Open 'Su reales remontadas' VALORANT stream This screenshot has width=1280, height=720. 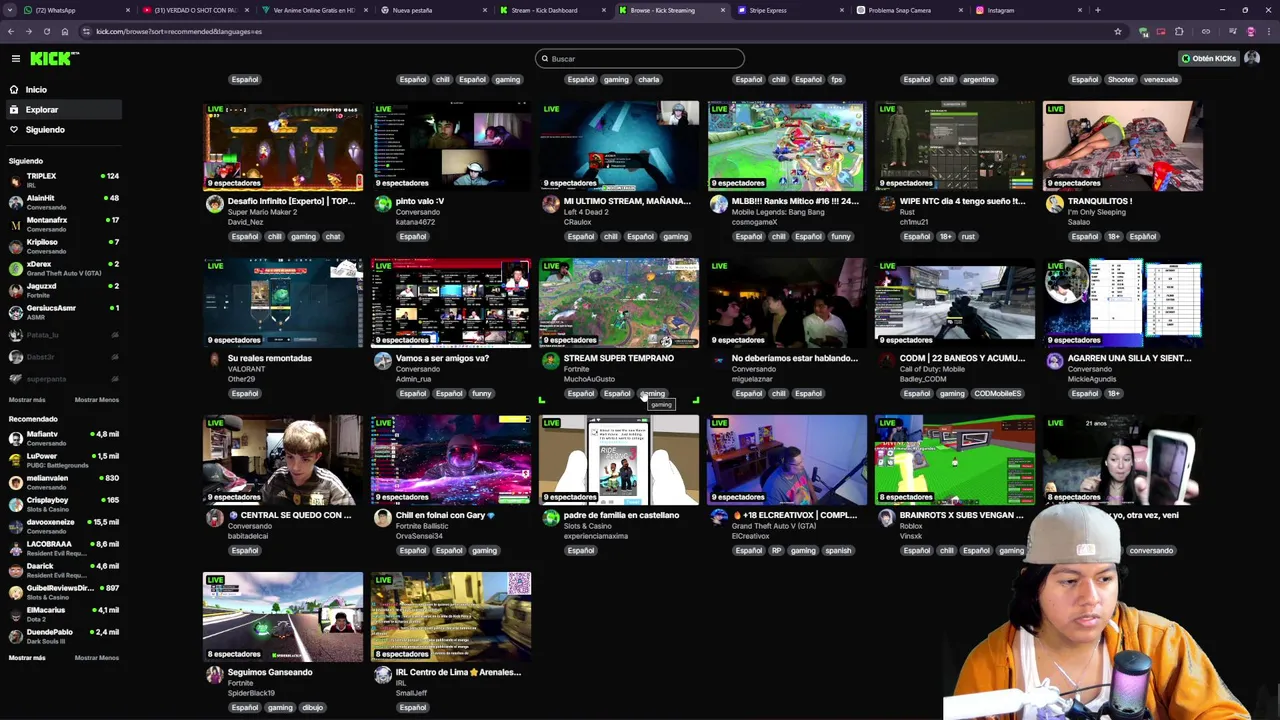(x=283, y=303)
